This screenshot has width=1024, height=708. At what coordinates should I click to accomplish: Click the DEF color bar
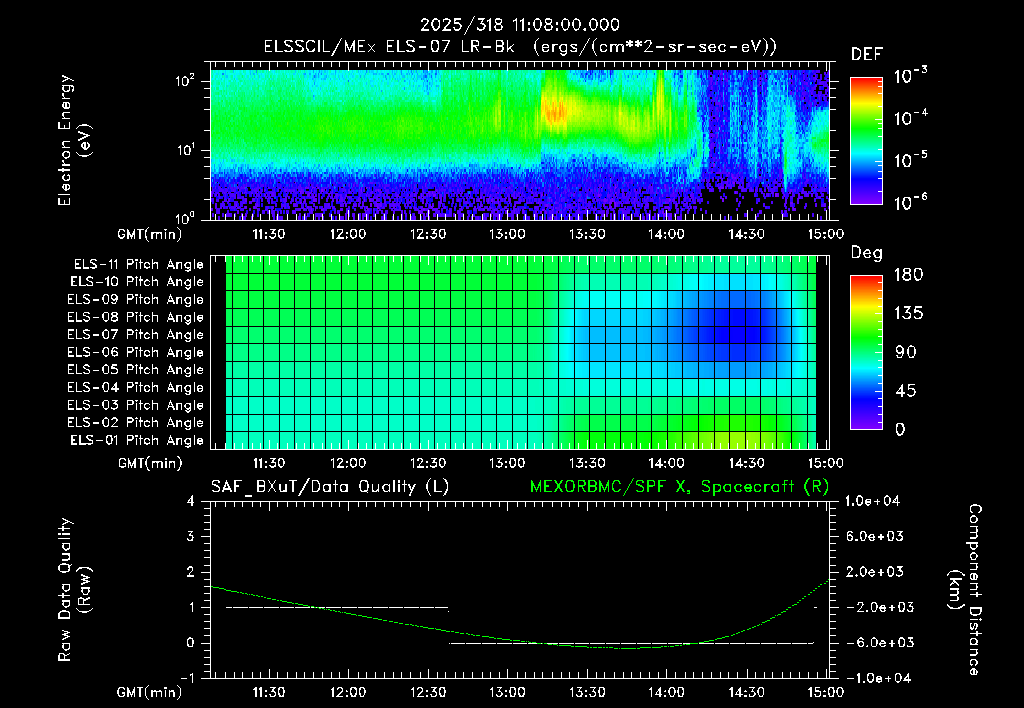[866, 140]
